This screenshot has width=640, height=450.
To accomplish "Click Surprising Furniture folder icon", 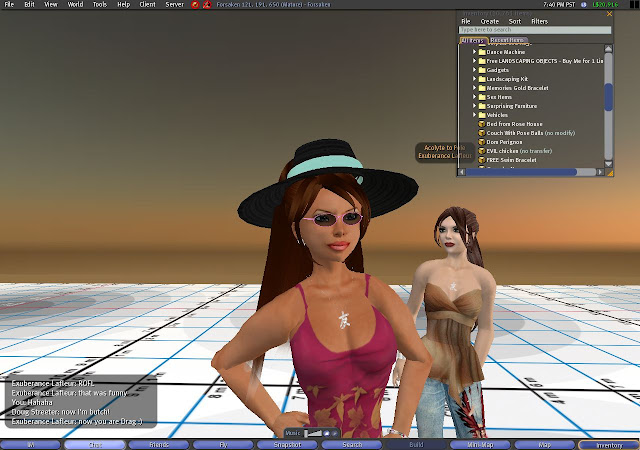I will [x=482, y=106].
